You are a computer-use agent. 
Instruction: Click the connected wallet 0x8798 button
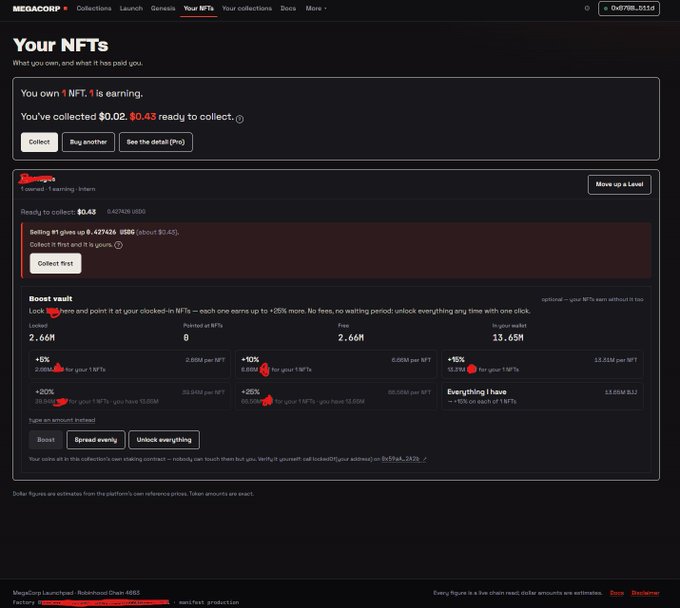pos(629,8)
